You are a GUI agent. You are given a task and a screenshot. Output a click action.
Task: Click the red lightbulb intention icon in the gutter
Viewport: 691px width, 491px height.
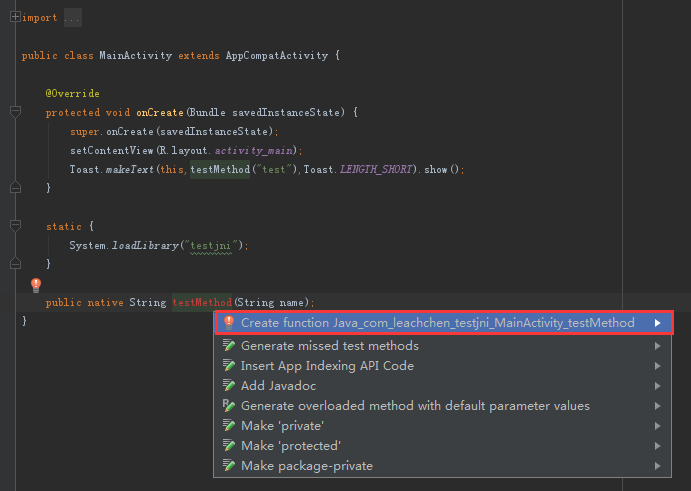click(x=36, y=285)
